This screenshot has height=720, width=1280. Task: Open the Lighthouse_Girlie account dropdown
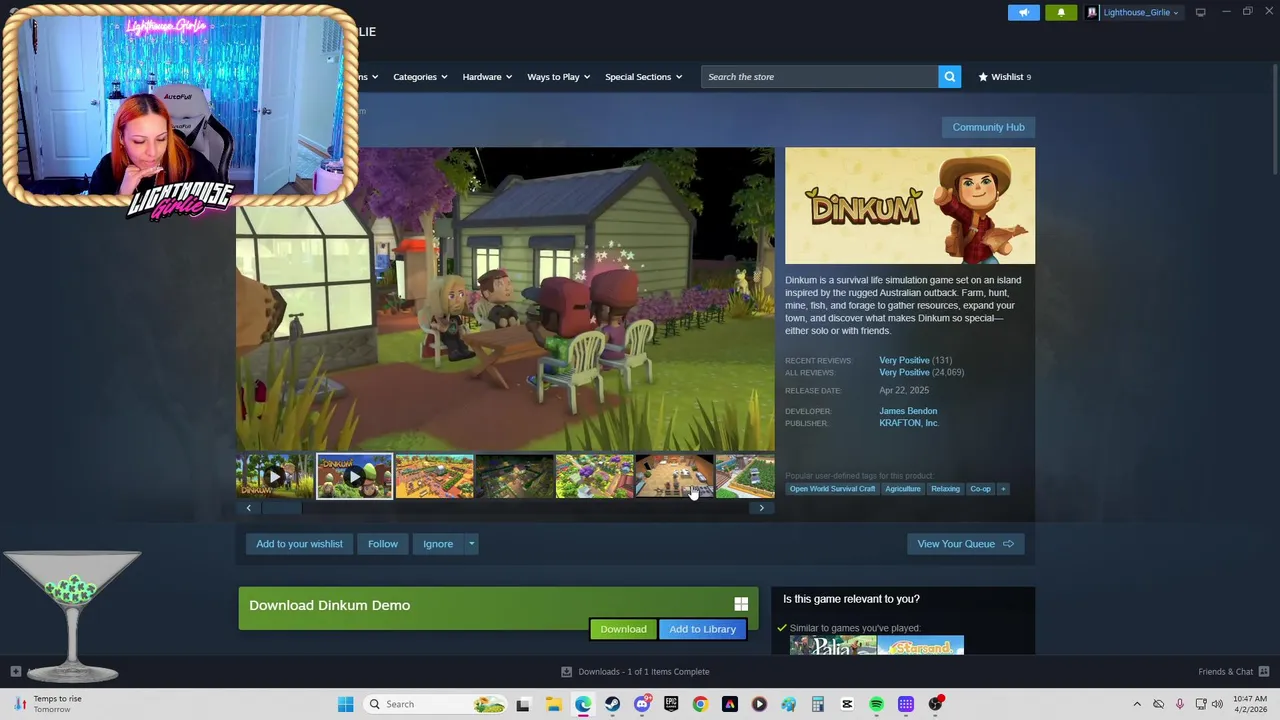pyautogui.click(x=1140, y=12)
